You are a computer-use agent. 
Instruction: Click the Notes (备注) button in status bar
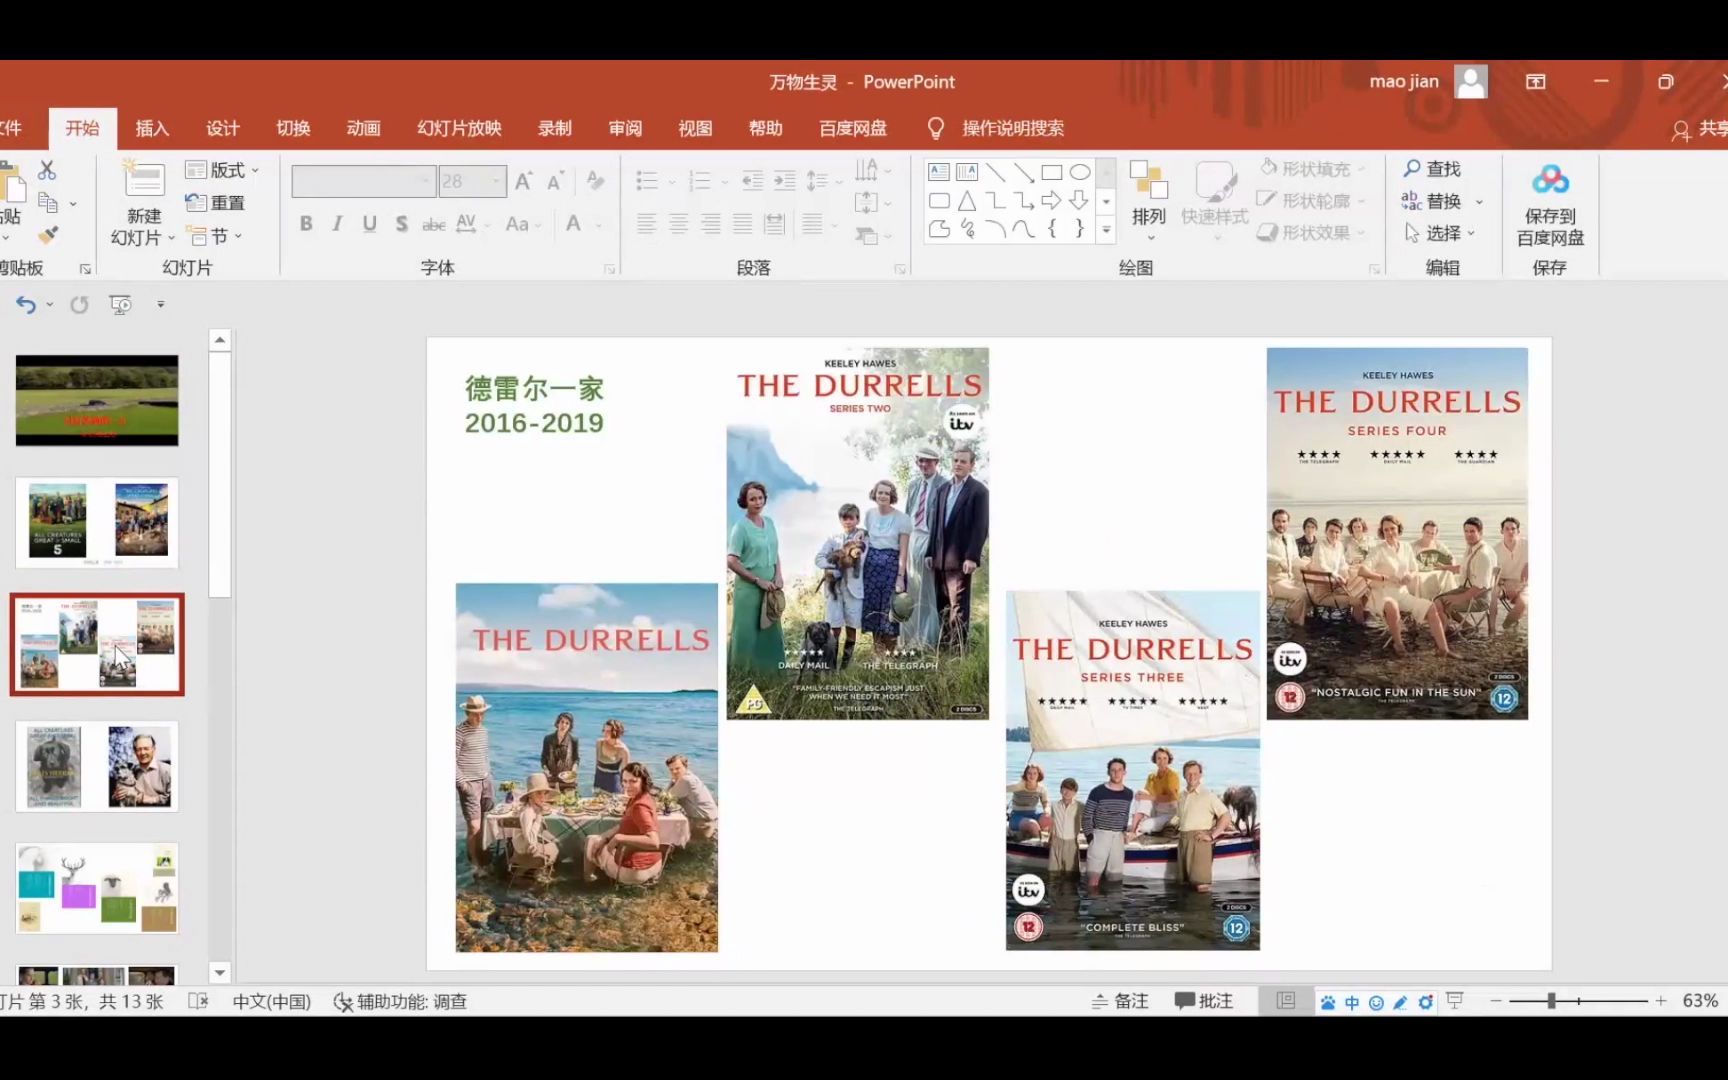[x=1120, y=1001]
